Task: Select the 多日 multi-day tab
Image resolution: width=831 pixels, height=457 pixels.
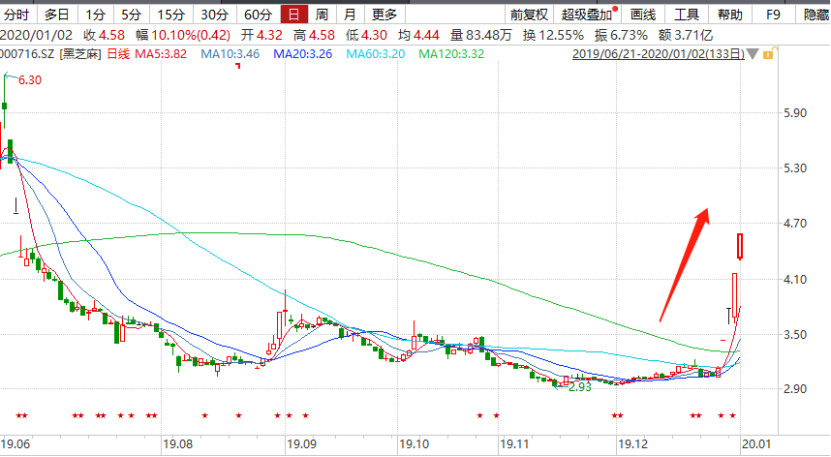Action: point(57,14)
